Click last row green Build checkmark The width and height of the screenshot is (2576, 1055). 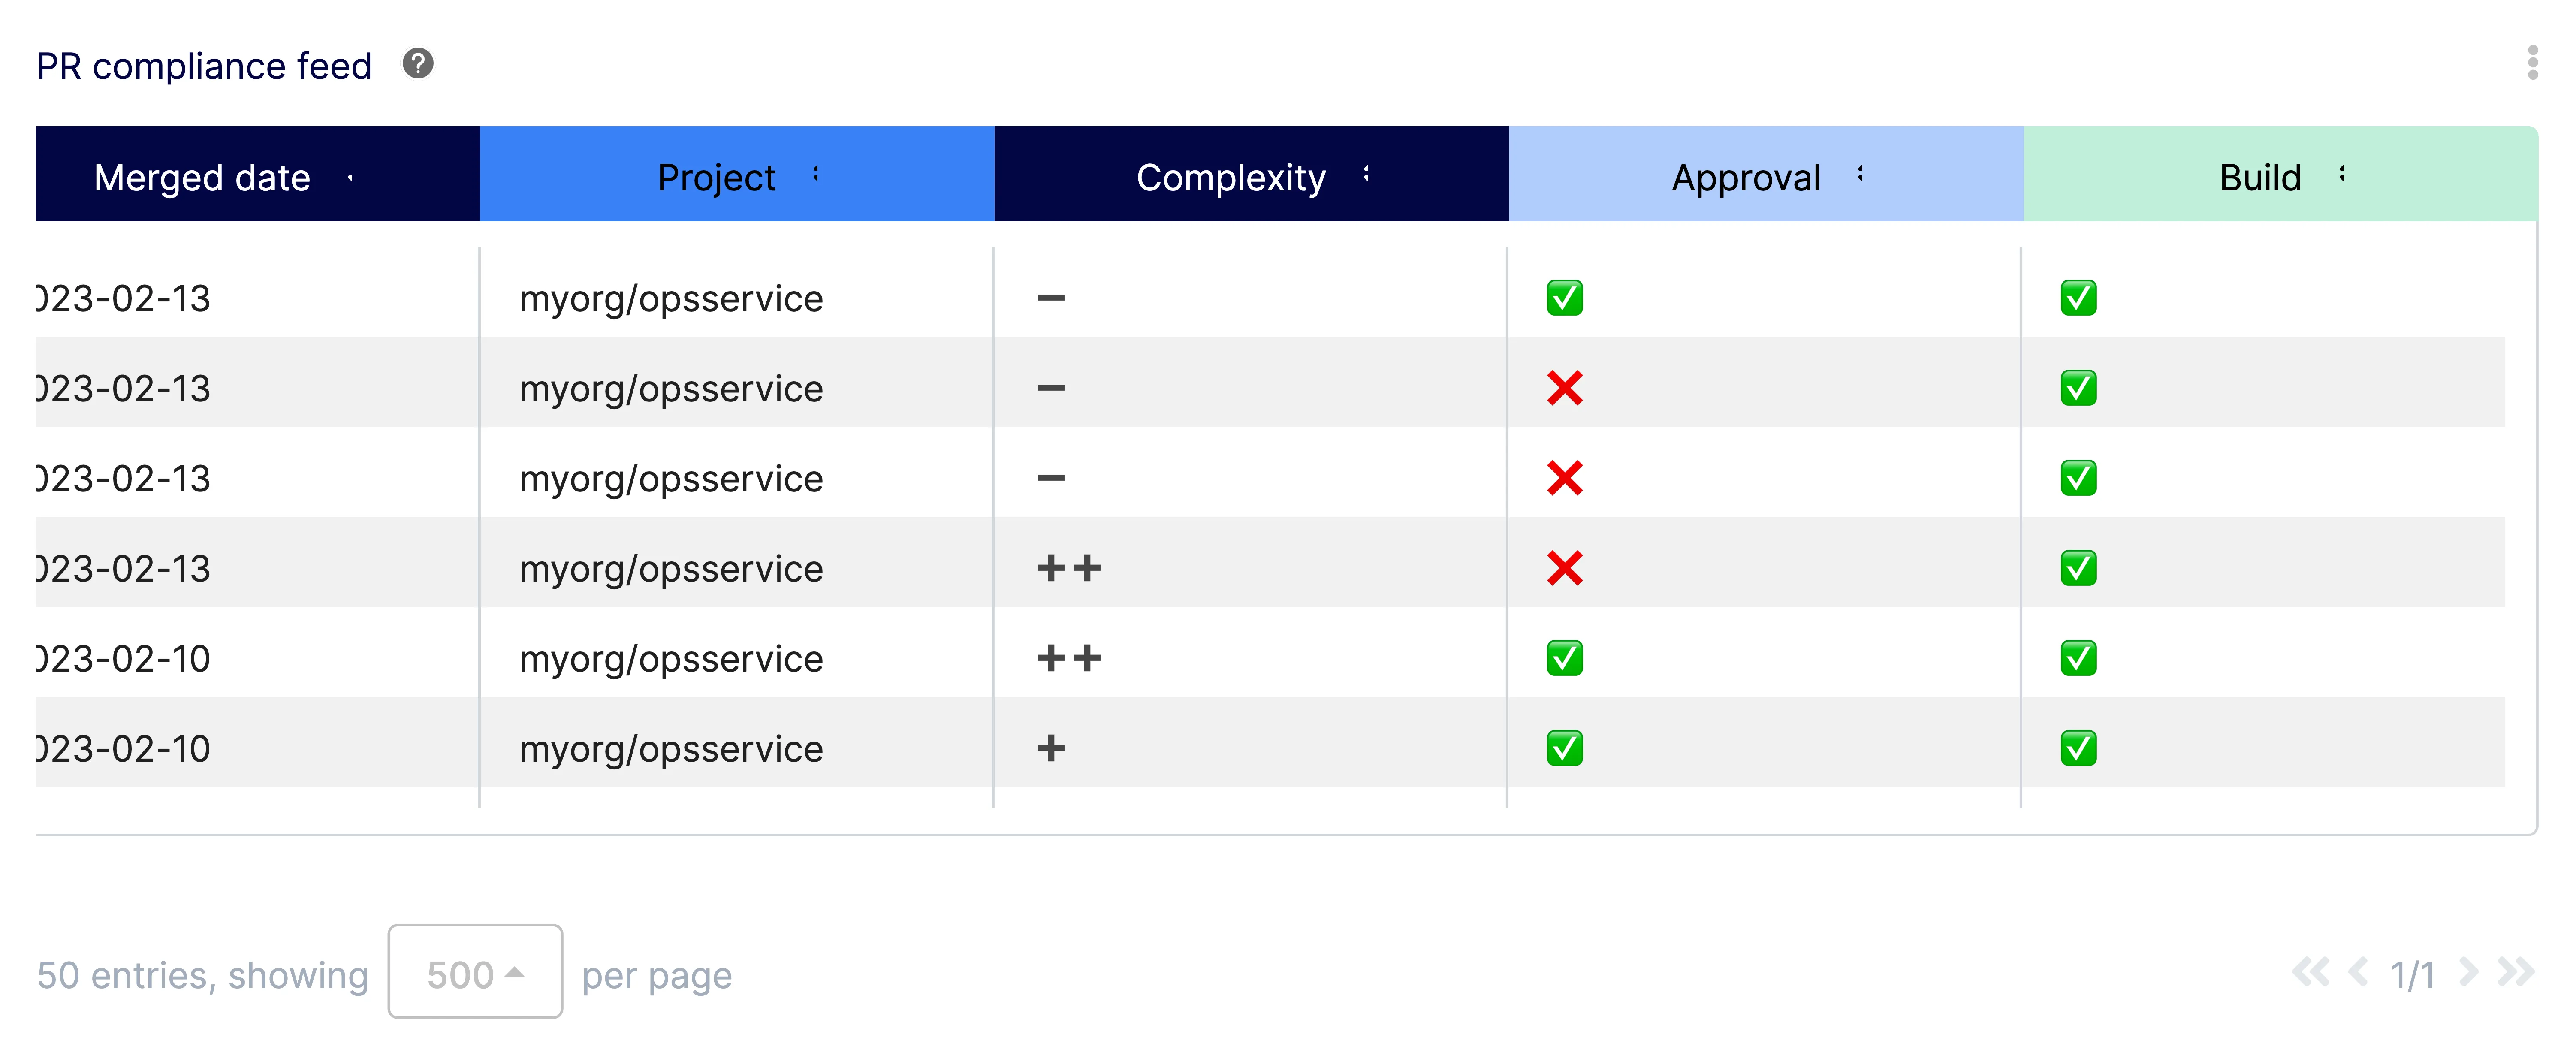coord(2078,748)
